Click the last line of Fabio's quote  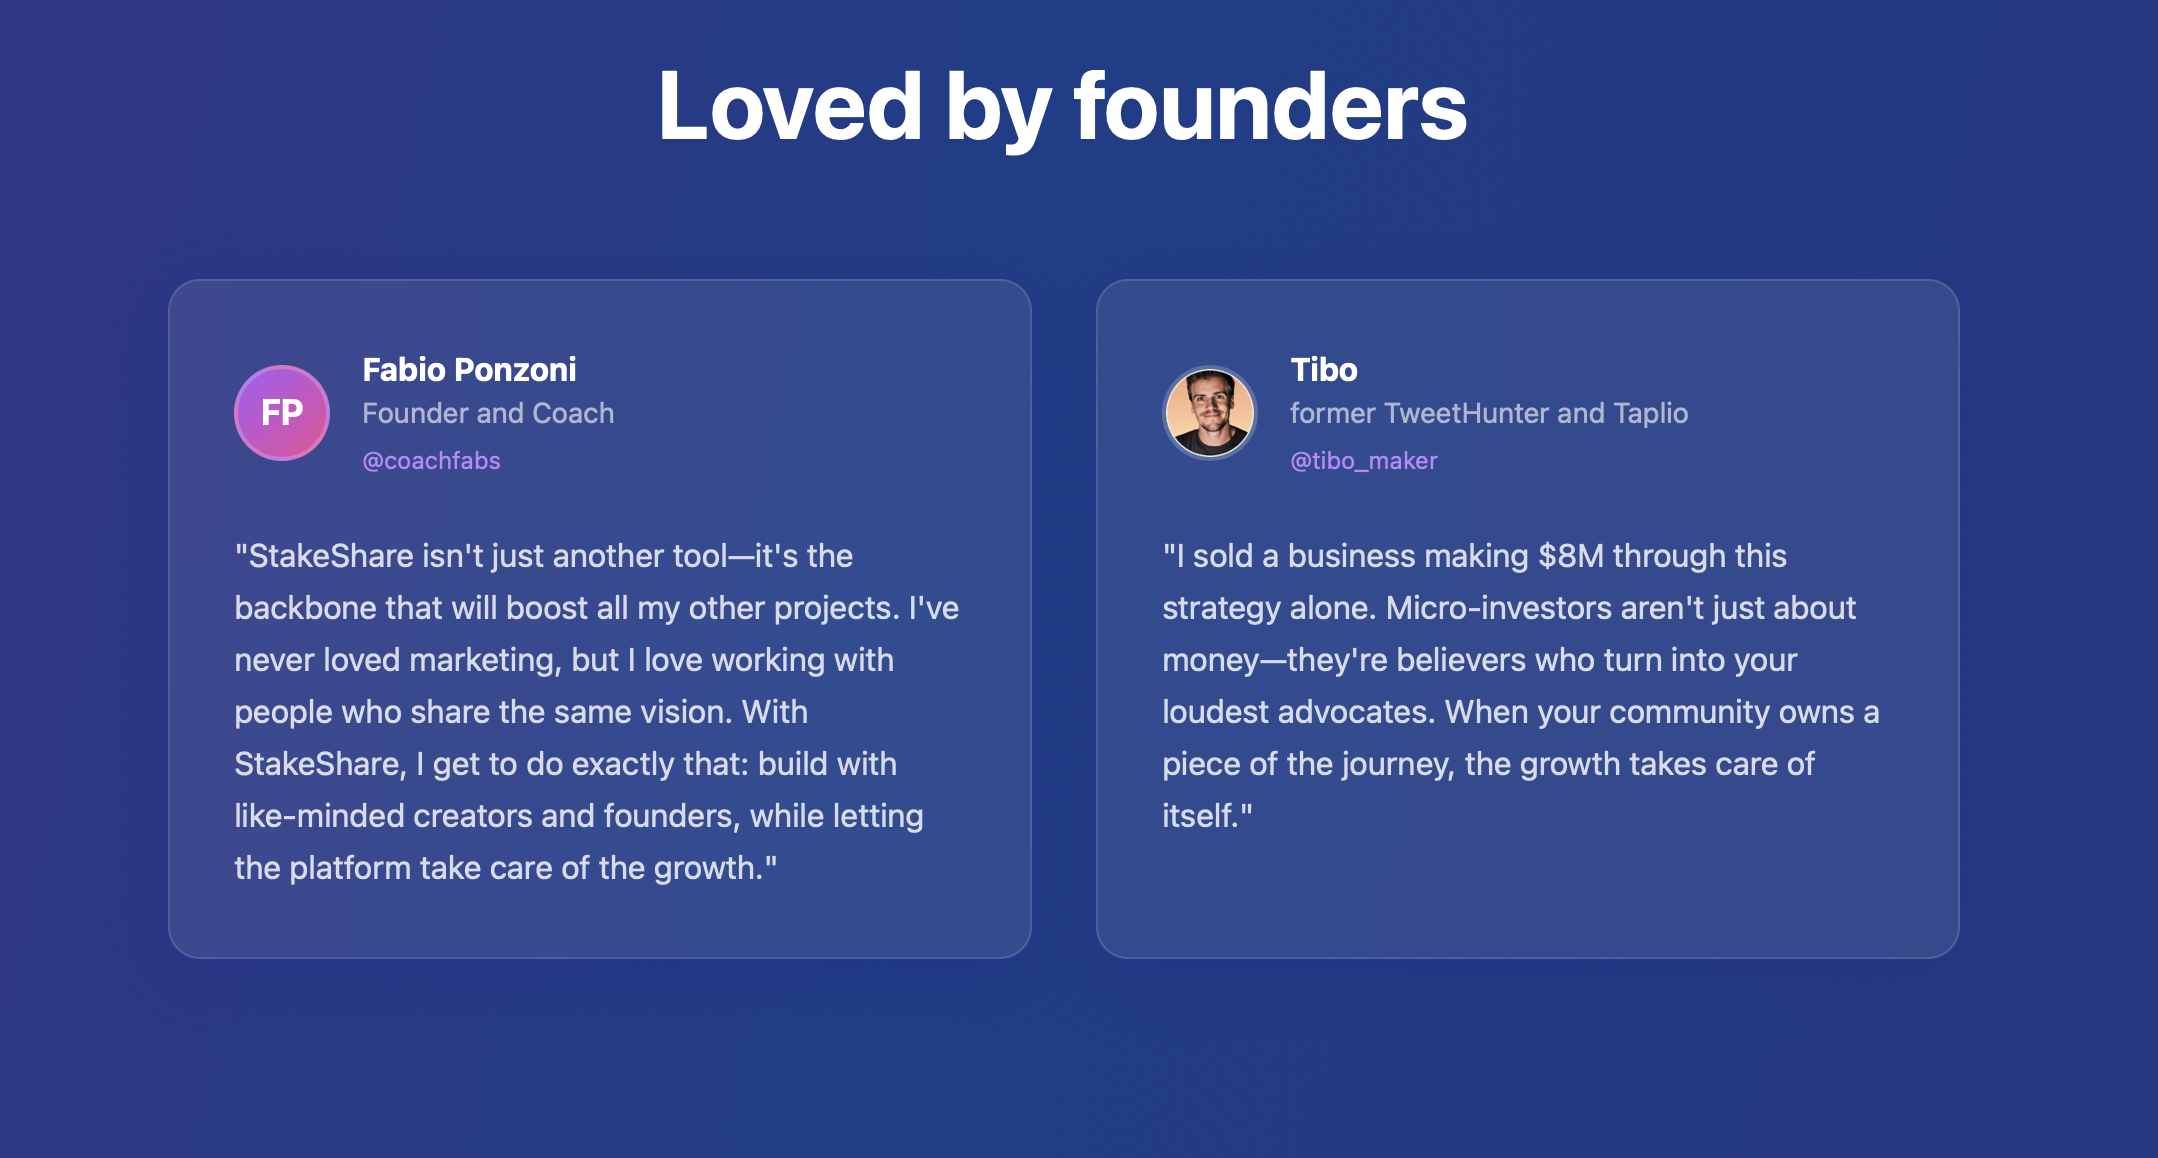(x=505, y=868)
